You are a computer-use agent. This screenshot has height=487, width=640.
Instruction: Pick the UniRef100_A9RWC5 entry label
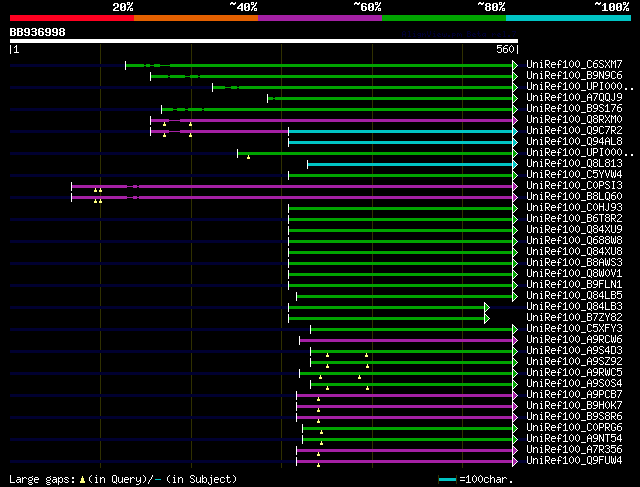[574, 373]
